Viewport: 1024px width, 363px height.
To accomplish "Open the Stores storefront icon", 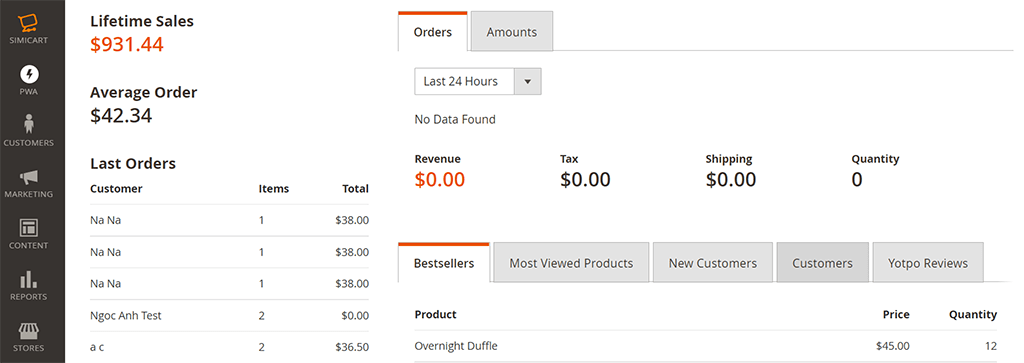I will pos(29,330).
